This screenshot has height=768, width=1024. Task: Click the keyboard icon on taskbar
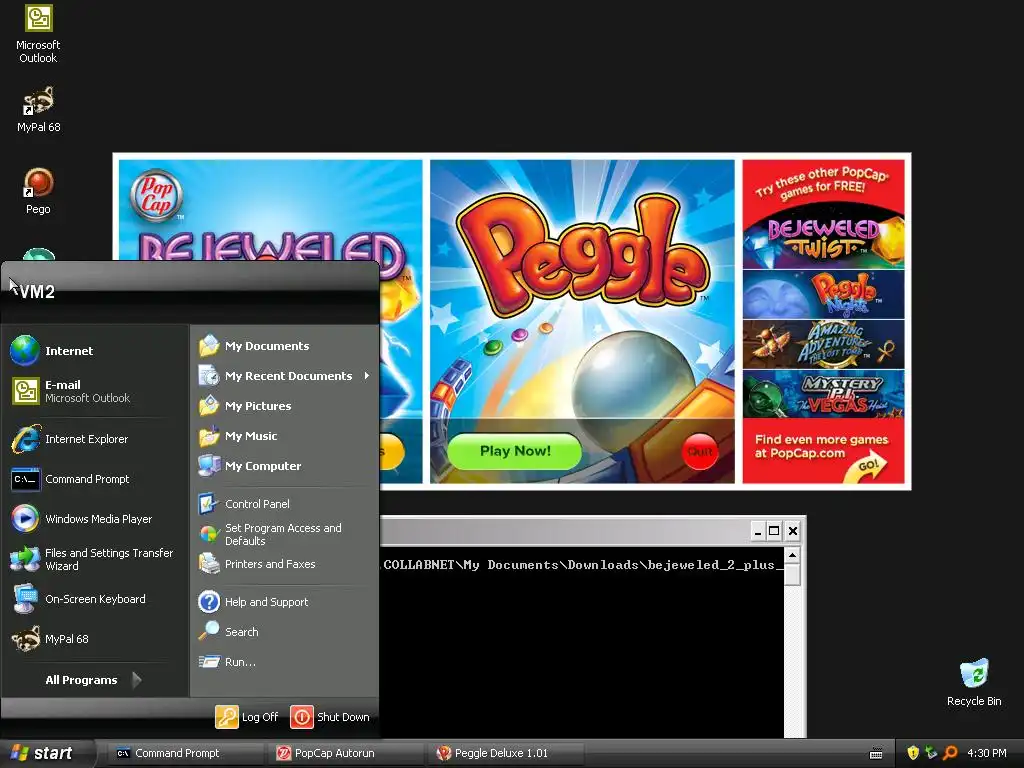point(876,754)
